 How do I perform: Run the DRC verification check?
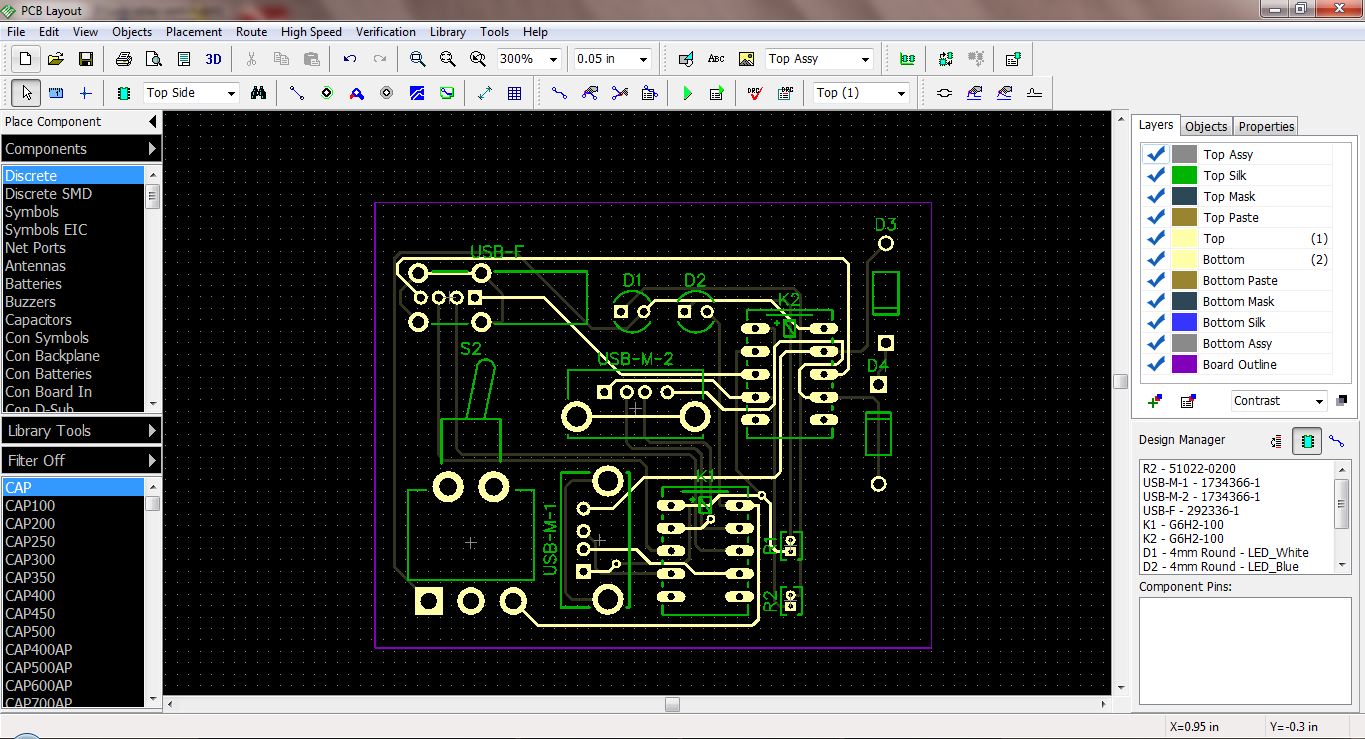tap(754, 92)
